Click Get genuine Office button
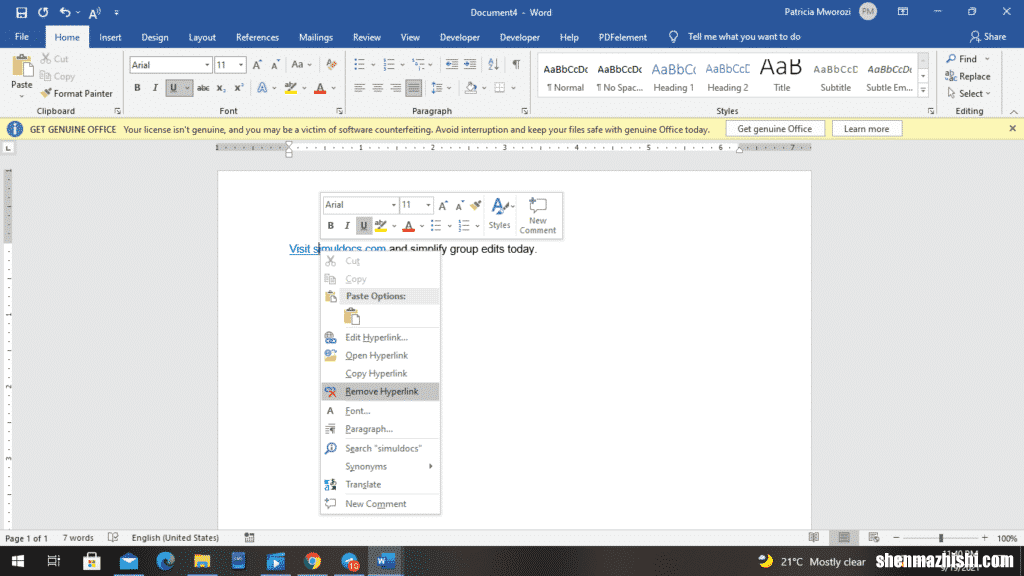 pos(775,129)
